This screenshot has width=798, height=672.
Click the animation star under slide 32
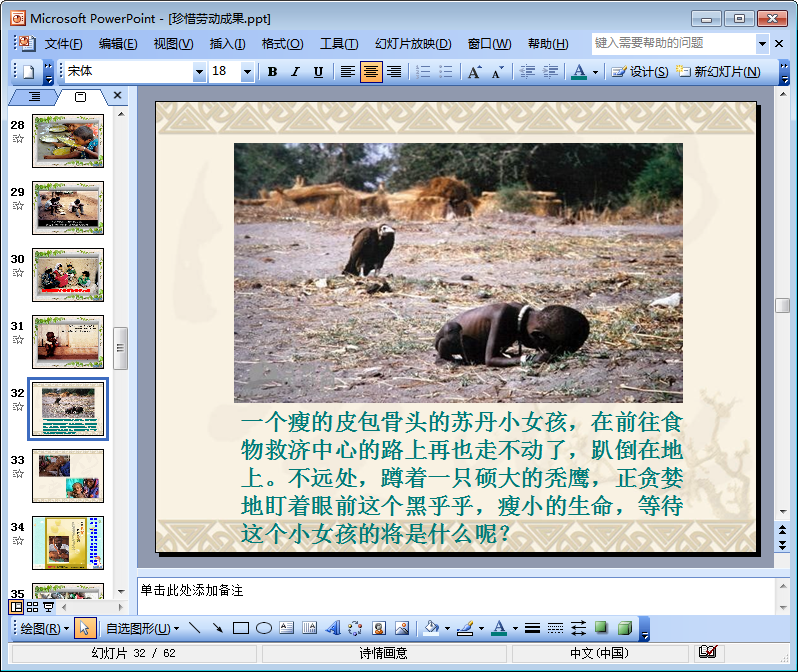pyautogui.click(x=18, y=406)
